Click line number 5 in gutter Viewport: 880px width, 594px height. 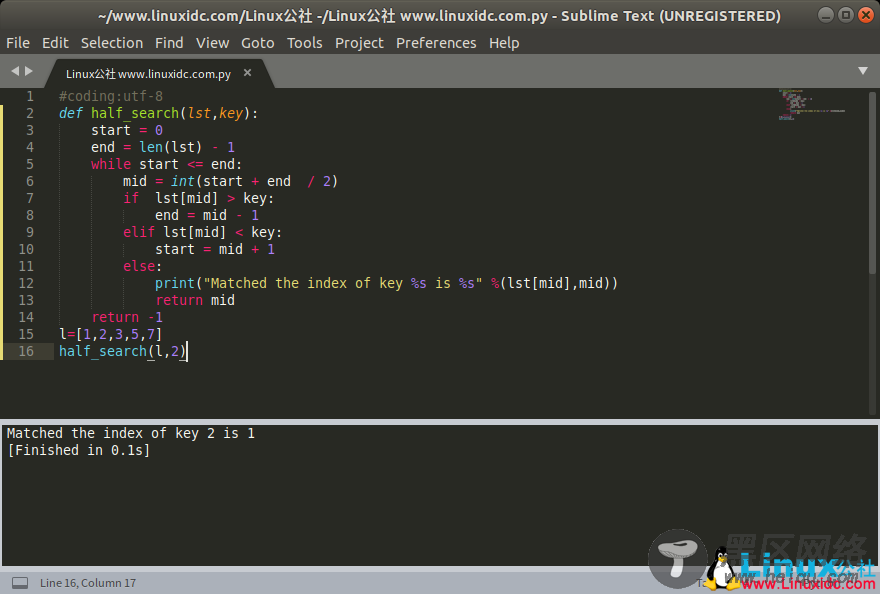point(30,165)
